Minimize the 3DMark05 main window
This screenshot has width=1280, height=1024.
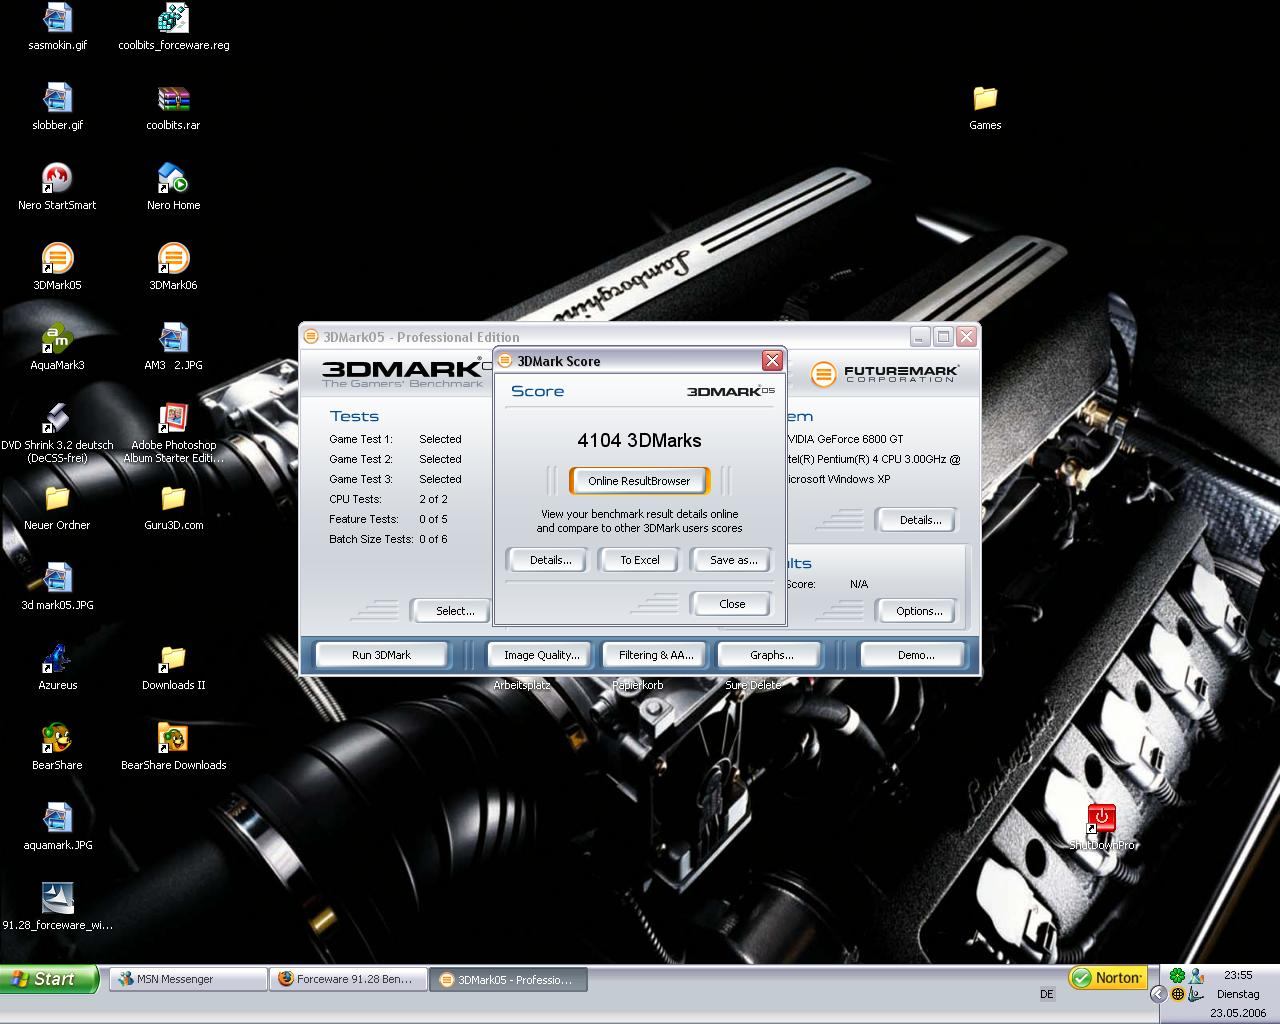coord(920,337)
